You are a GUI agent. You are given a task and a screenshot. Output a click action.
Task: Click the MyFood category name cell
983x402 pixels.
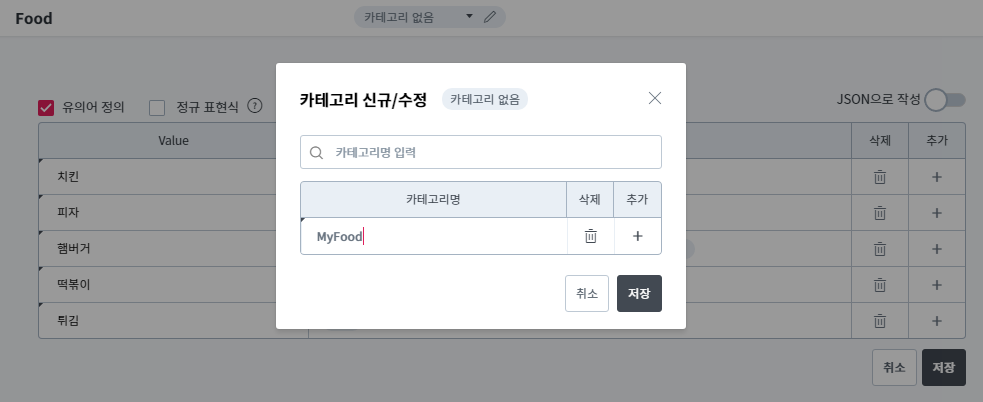tap(433, 236)
